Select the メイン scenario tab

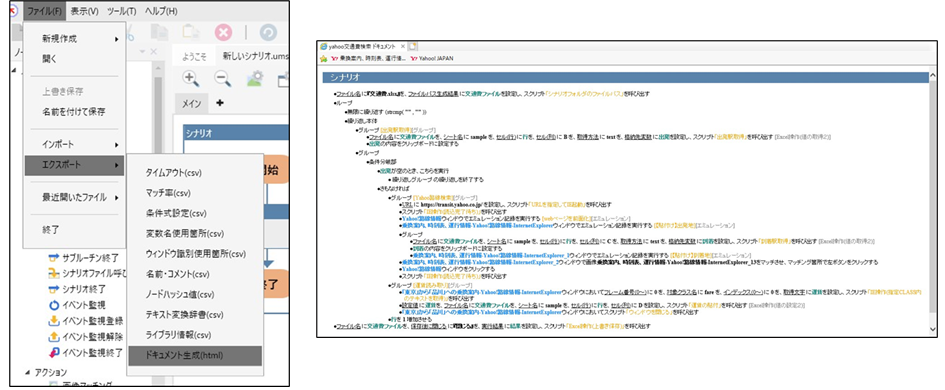click(x=192, y=104)
